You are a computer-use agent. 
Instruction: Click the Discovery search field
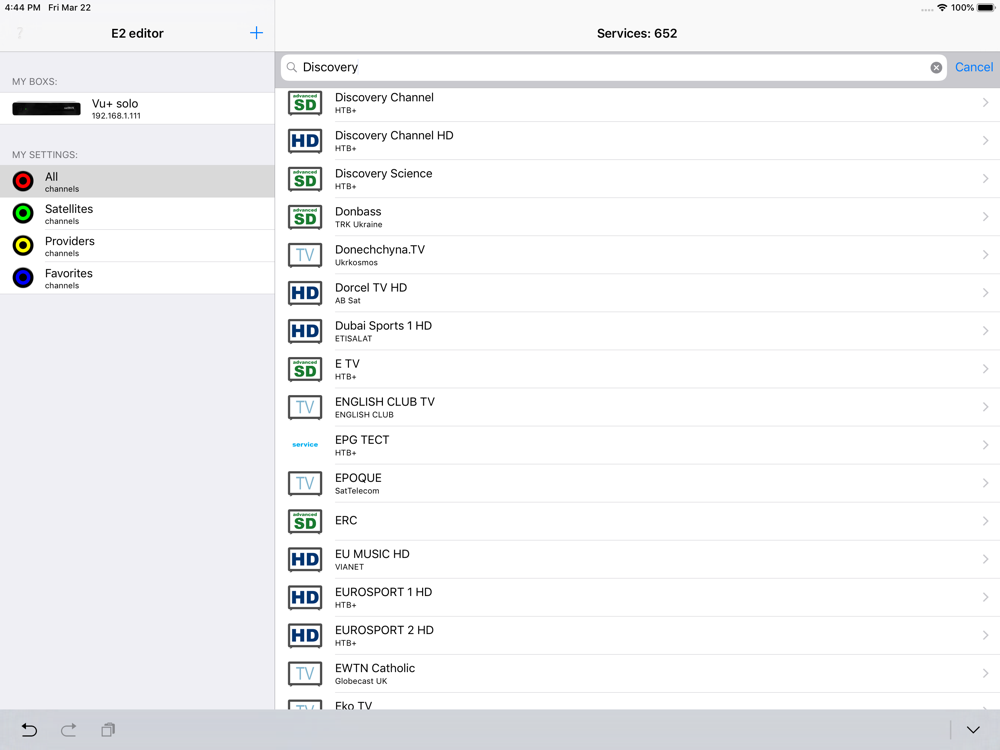click(x=614, y=68)
